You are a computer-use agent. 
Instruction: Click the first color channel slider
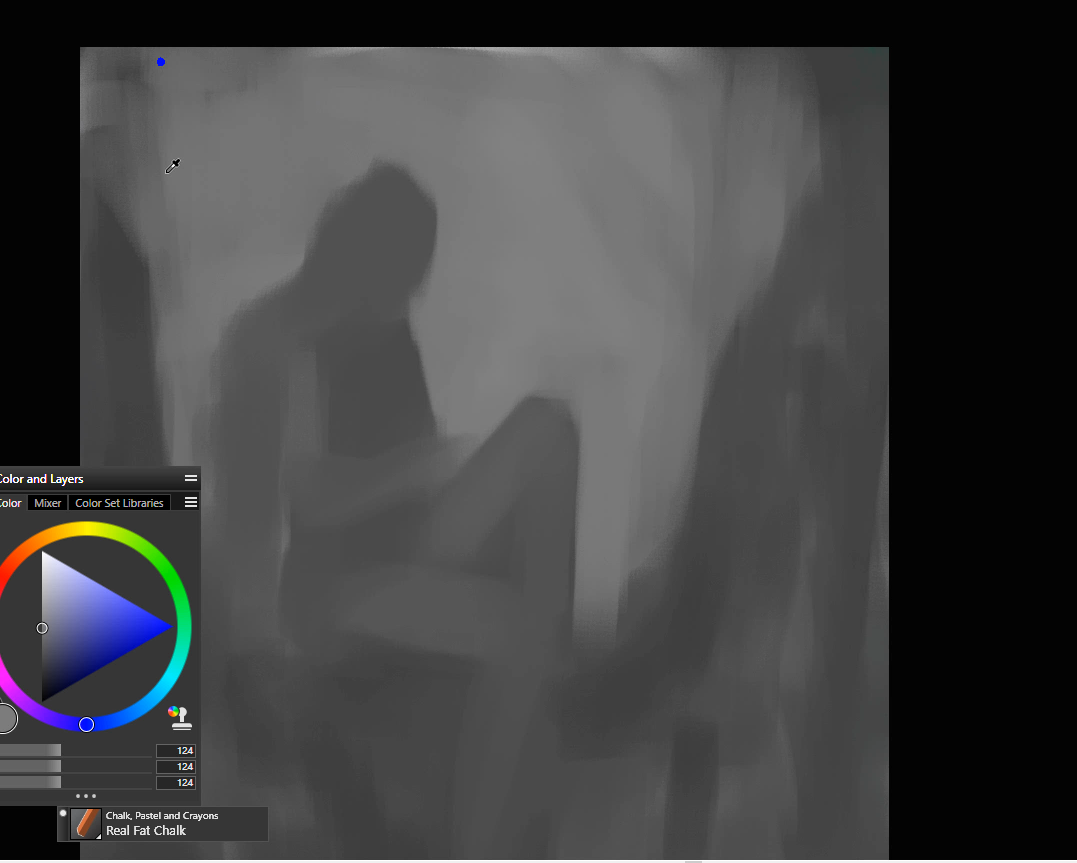30,750
